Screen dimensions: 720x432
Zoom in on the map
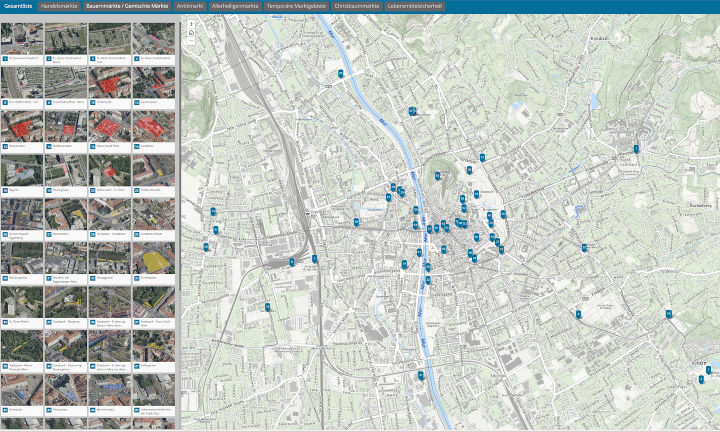coord(191,24)
